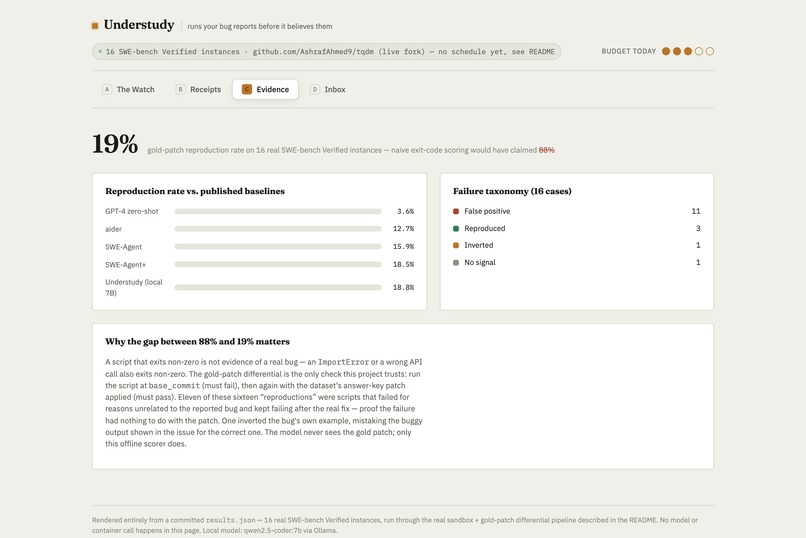Click the last empty budget dot
Viewport: 806px width, 538px height.
710,51
